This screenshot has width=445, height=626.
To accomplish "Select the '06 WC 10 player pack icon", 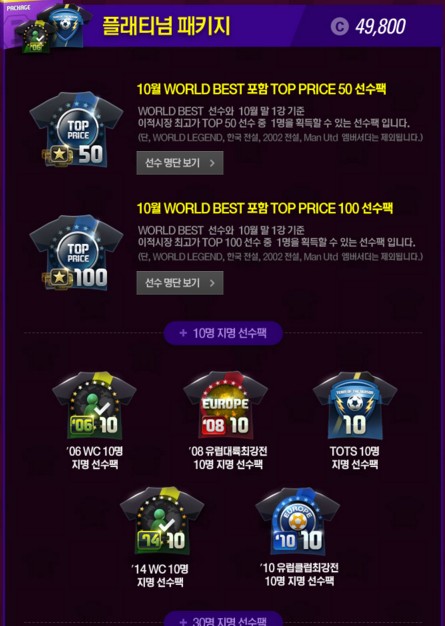I will point(94,406).
